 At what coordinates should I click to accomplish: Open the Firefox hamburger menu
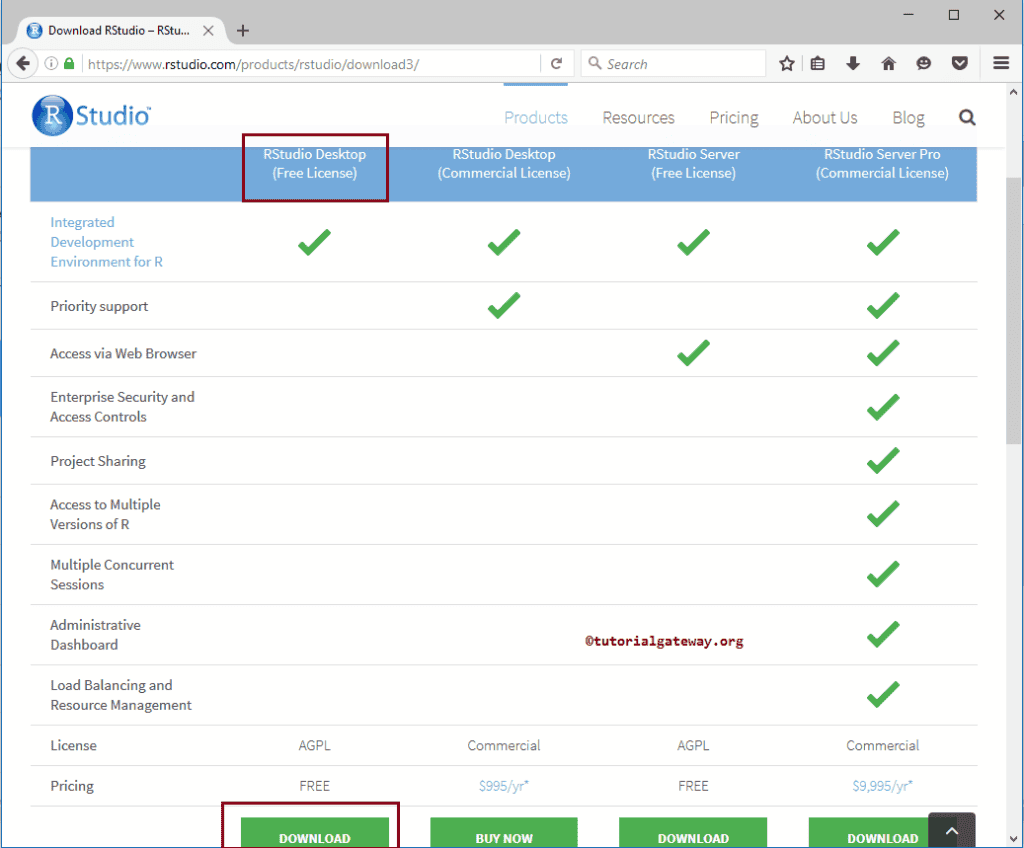[x=1000, y=62]
